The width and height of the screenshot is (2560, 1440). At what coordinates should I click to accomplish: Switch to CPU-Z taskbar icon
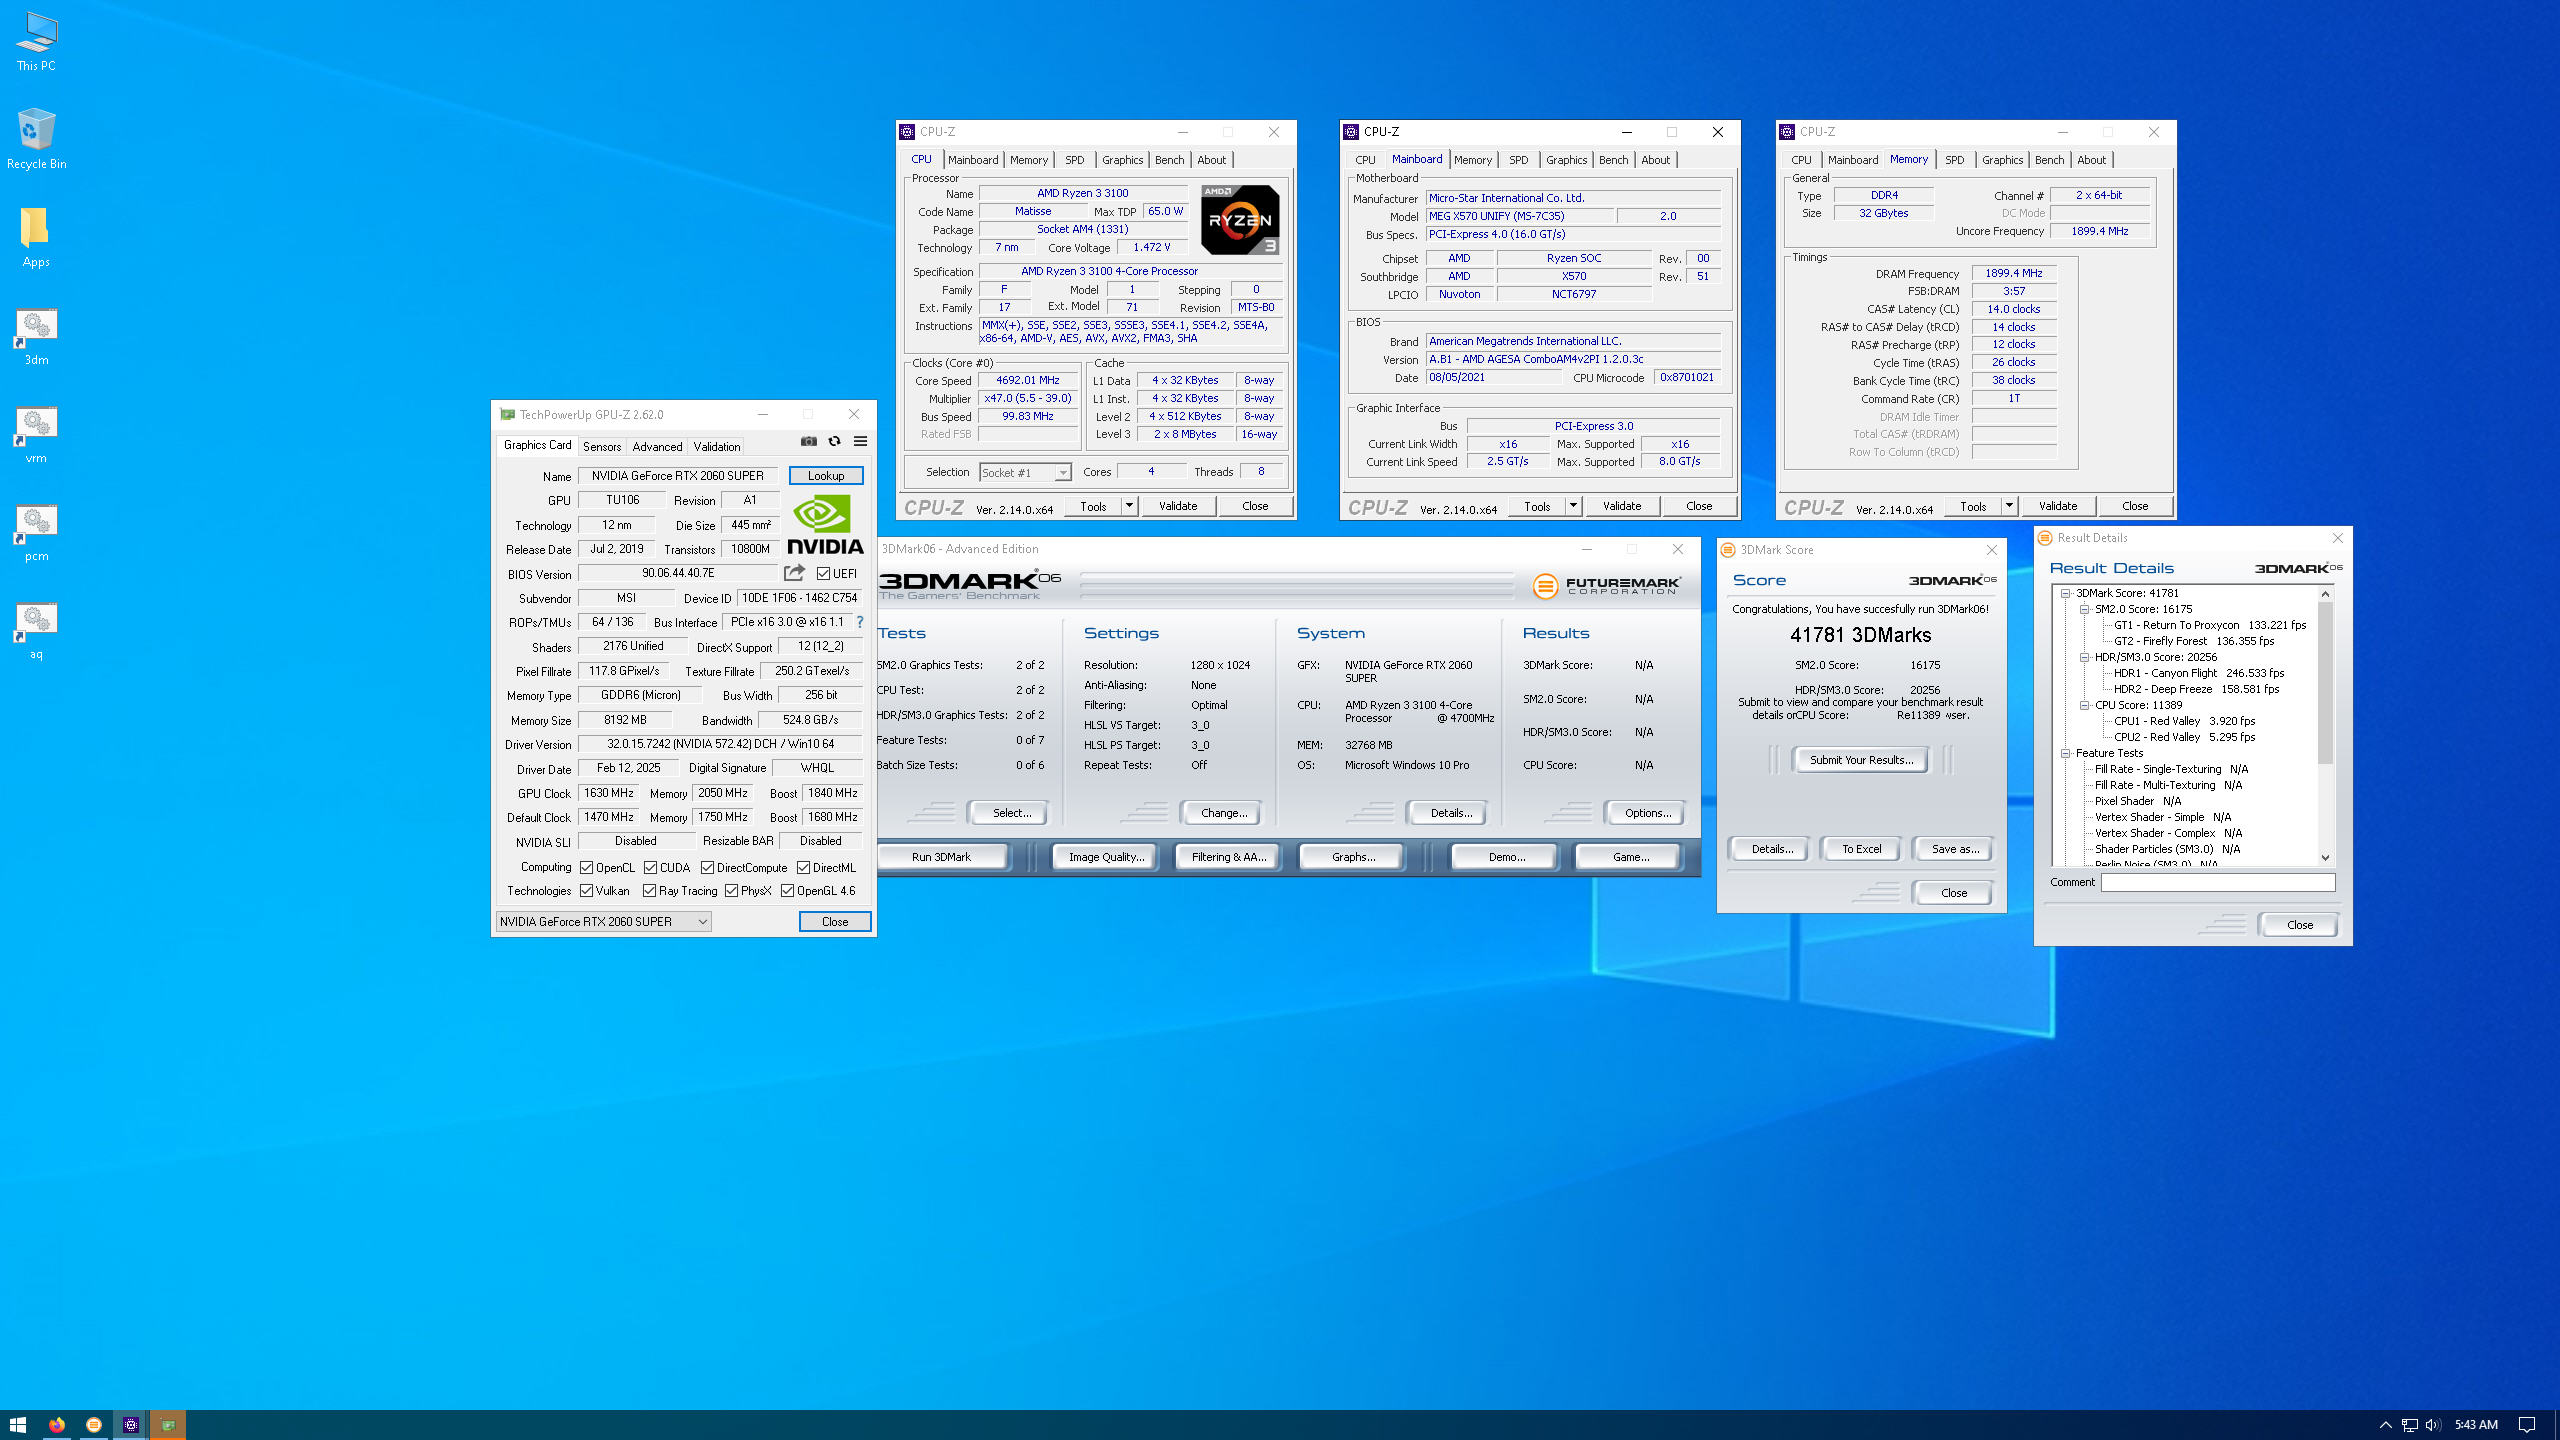point(130,1424)
